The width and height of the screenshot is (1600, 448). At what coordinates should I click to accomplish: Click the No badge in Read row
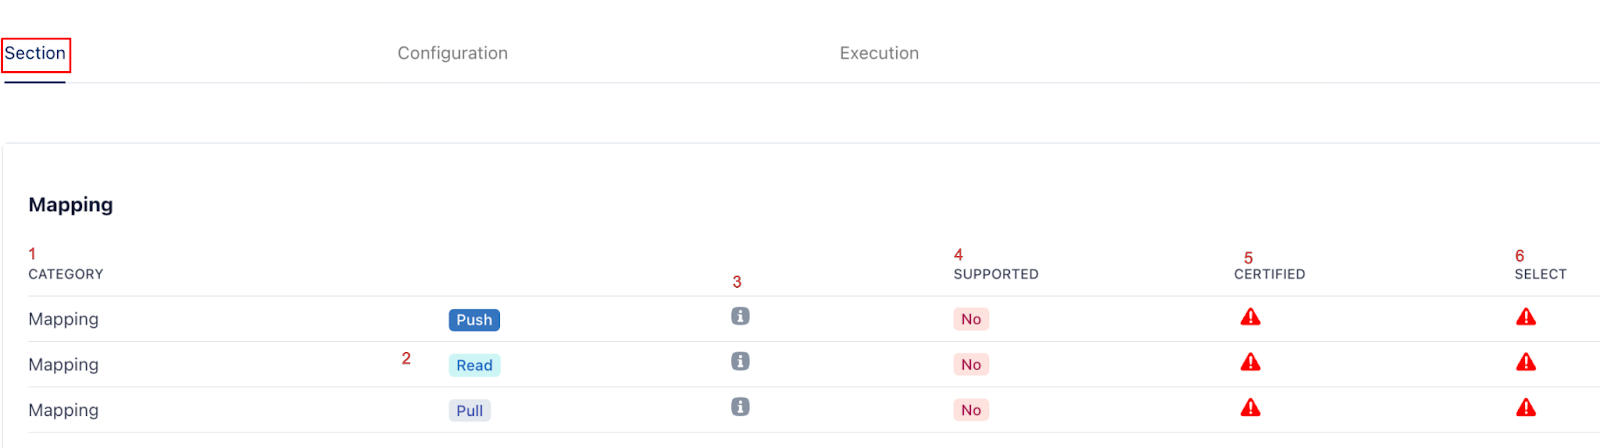[970, 364]
